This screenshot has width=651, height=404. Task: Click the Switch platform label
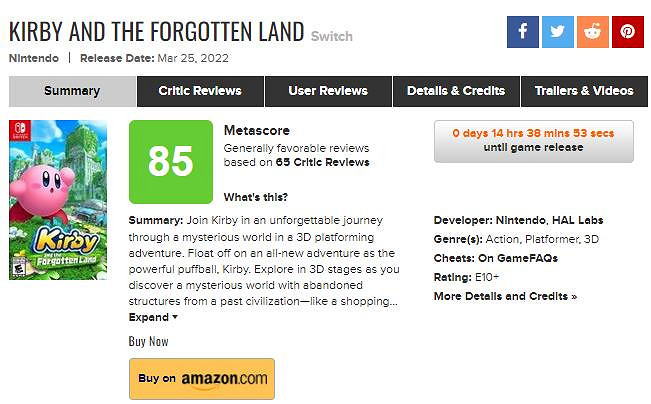pos(332,37)
